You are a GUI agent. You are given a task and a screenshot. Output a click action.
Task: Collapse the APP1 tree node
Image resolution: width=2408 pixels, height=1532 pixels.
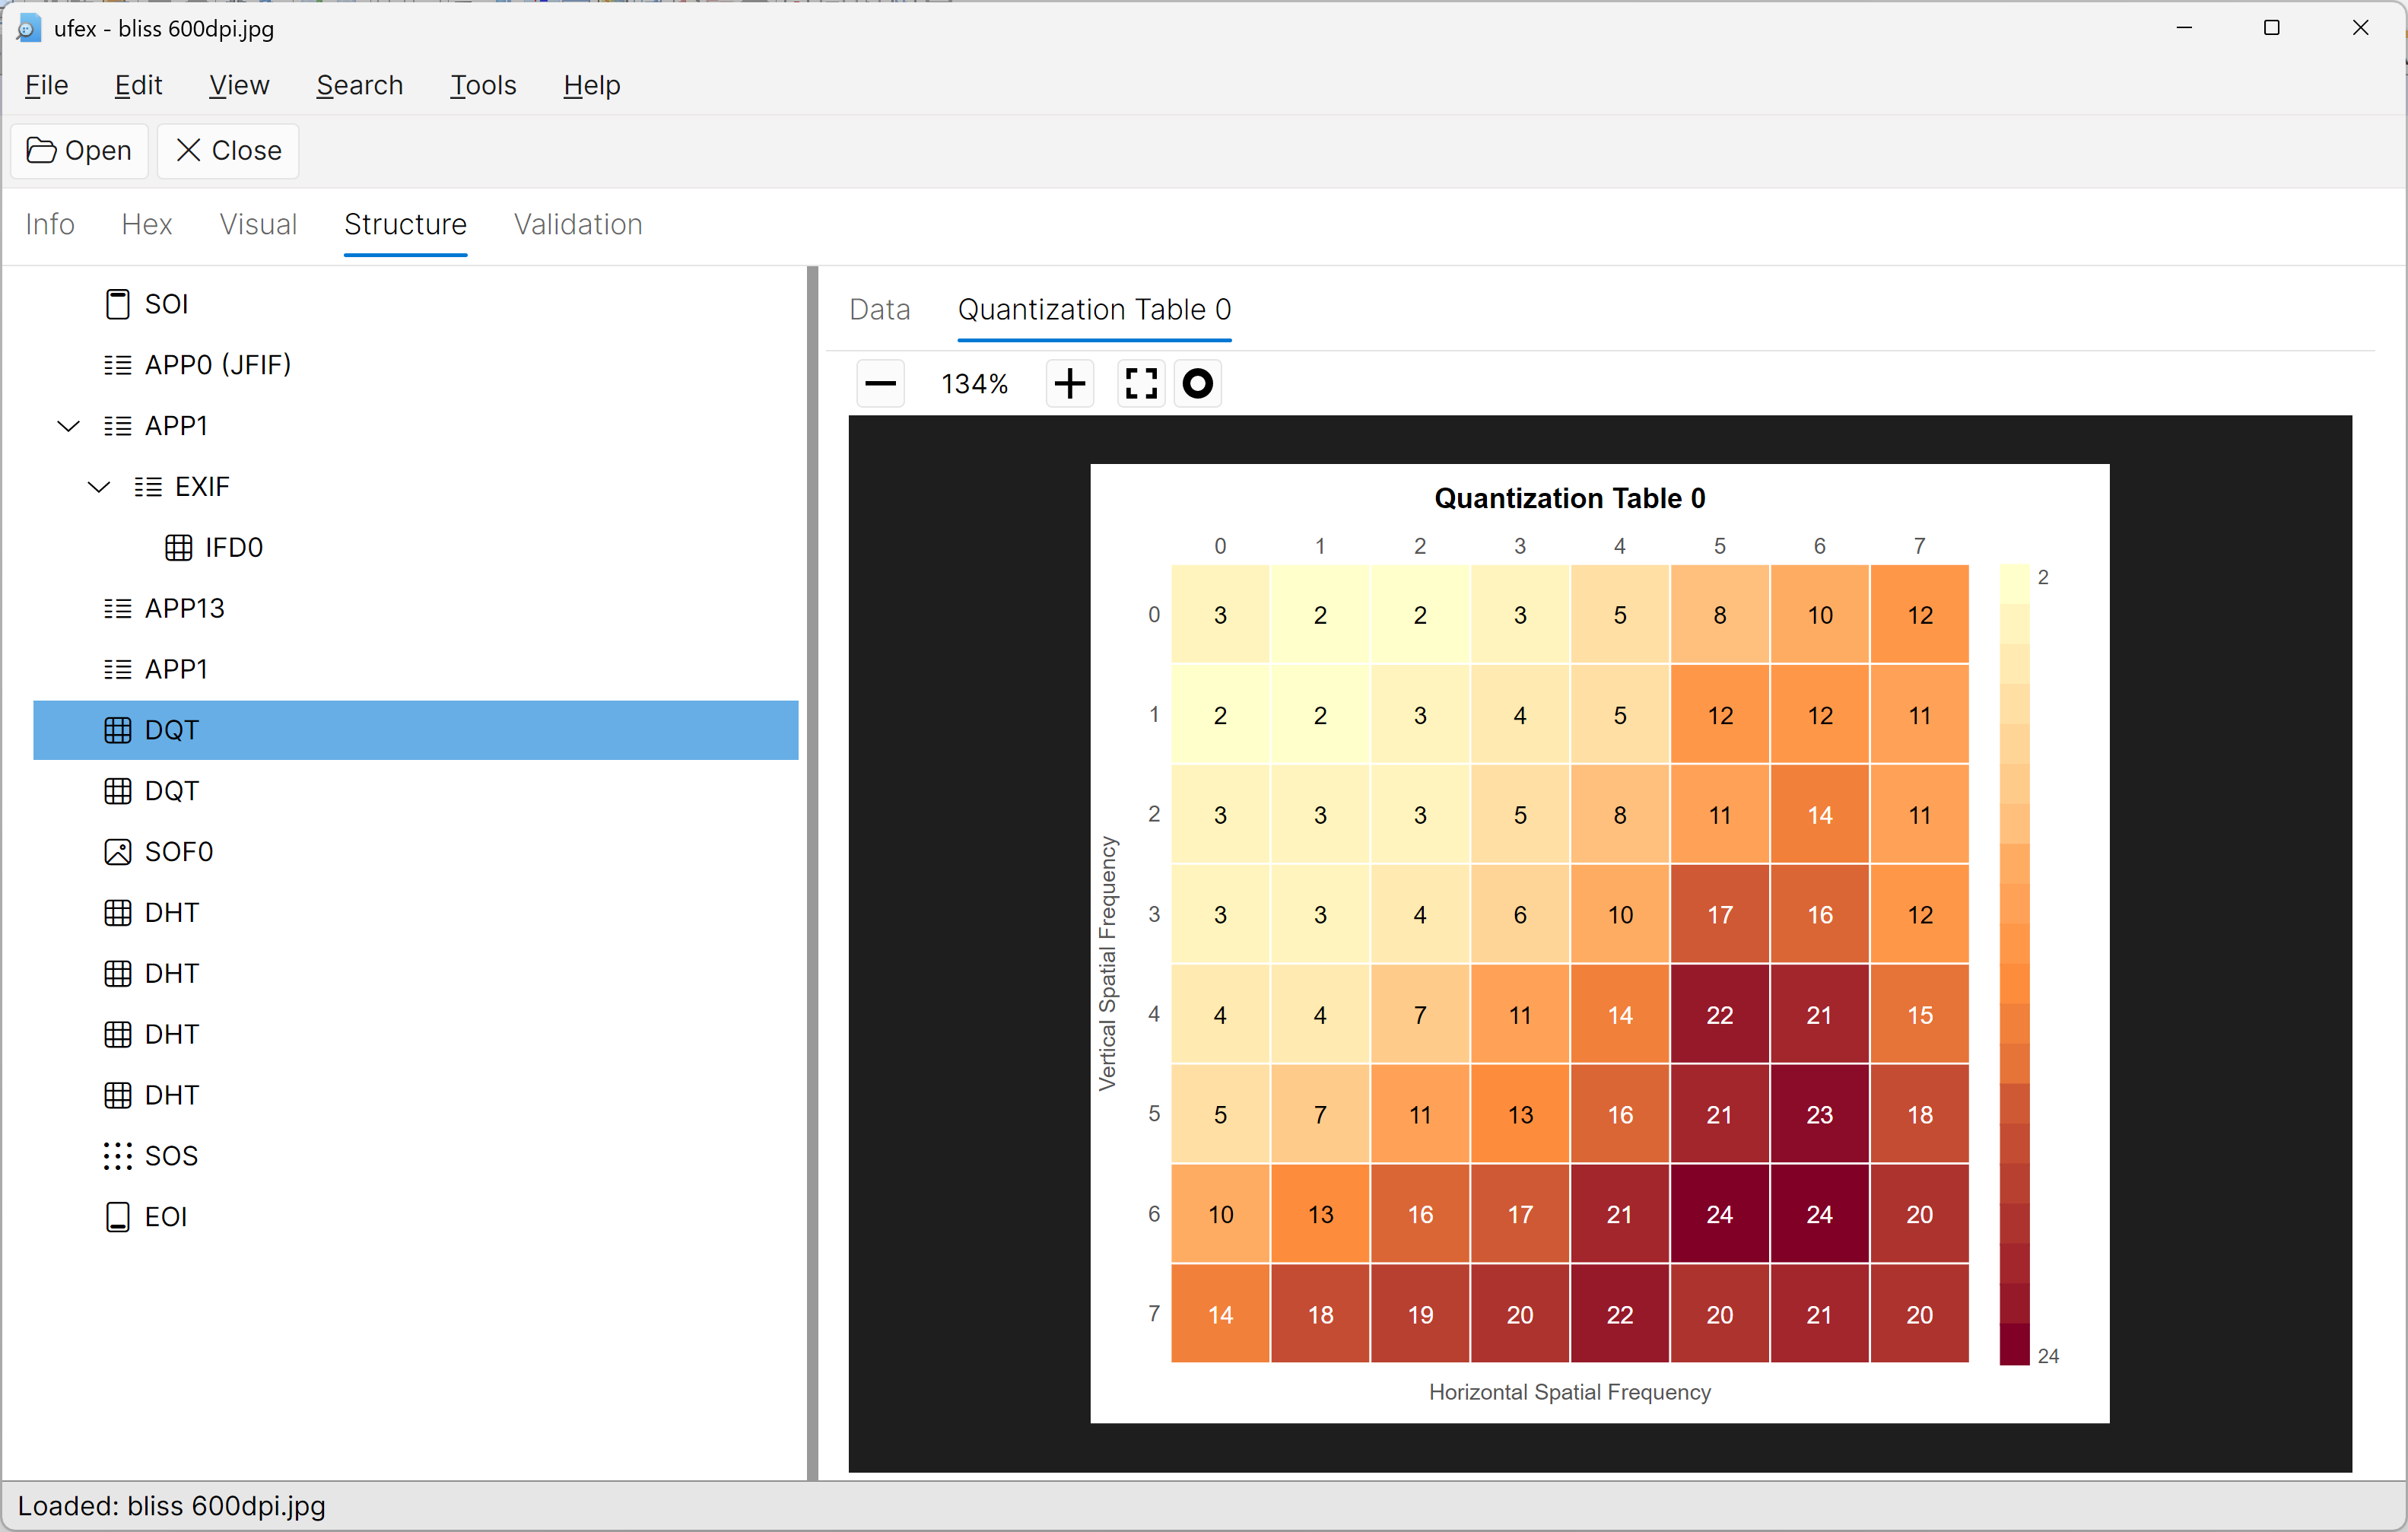[68, 426]
